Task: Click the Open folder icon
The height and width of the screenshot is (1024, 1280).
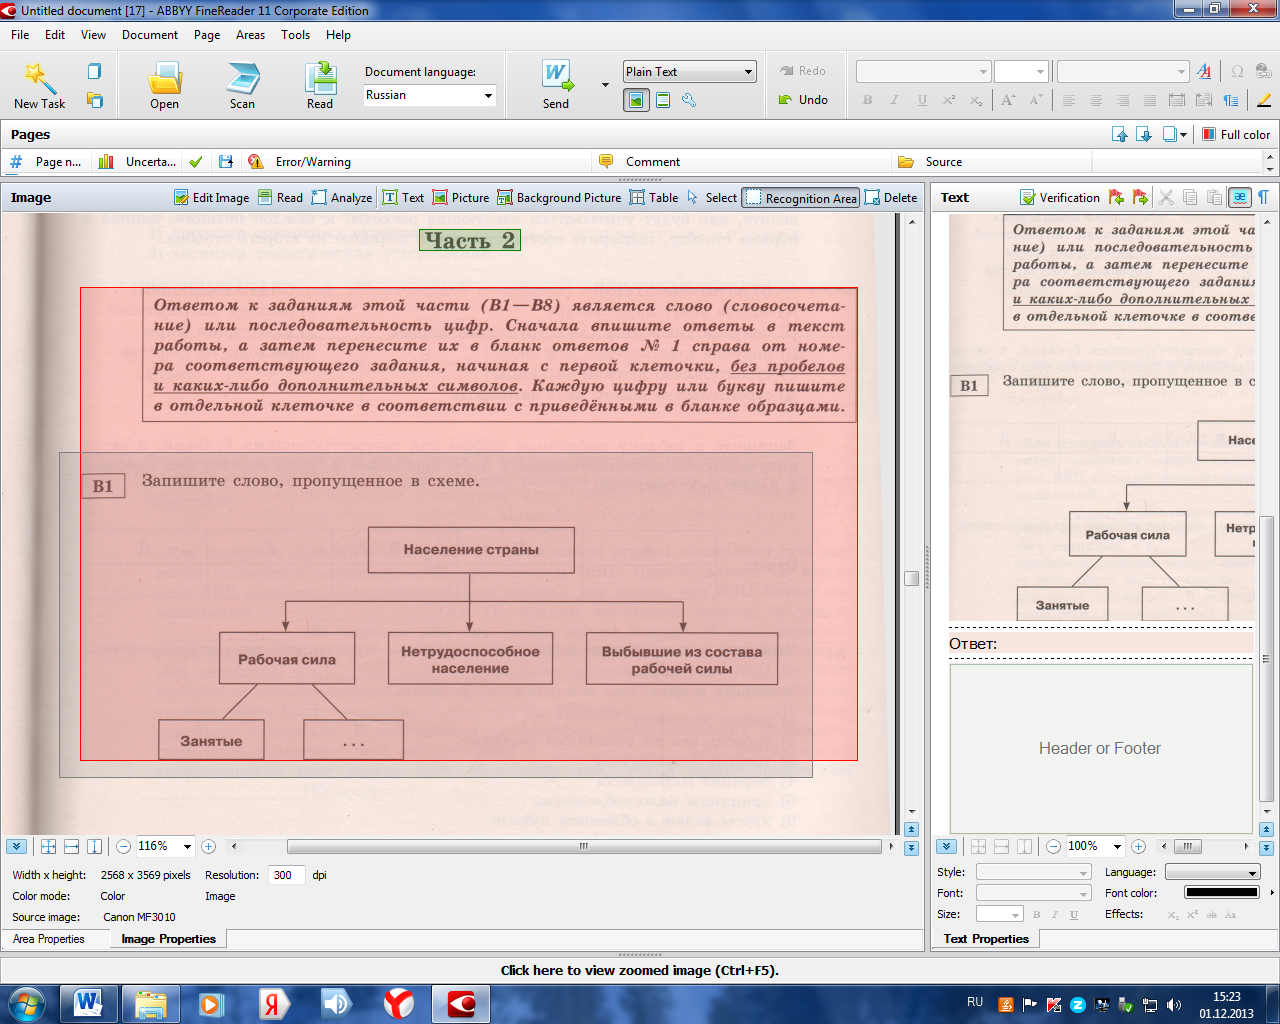Action: click(x=165, y=85)
